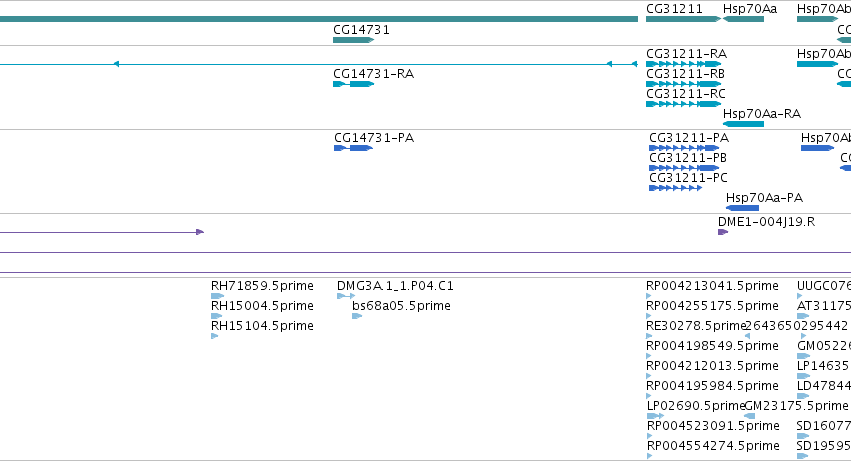Click the DME1-004J19.R purple marker
Image resolution: width=851 pixels, height=461 pixels.
723,232
